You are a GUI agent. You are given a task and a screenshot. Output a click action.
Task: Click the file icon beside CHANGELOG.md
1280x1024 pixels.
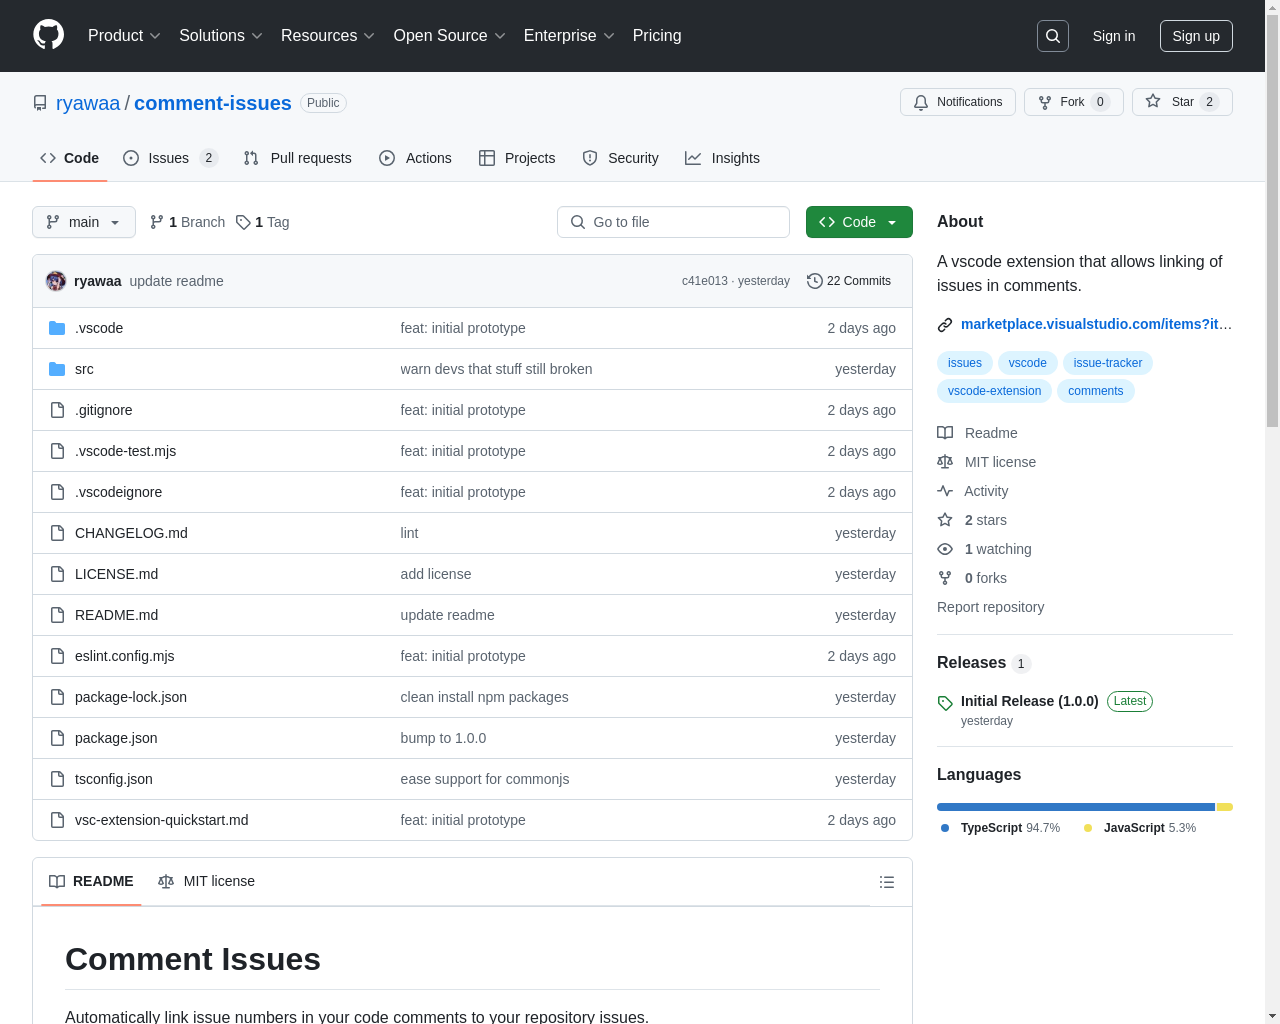coord(57,533)
